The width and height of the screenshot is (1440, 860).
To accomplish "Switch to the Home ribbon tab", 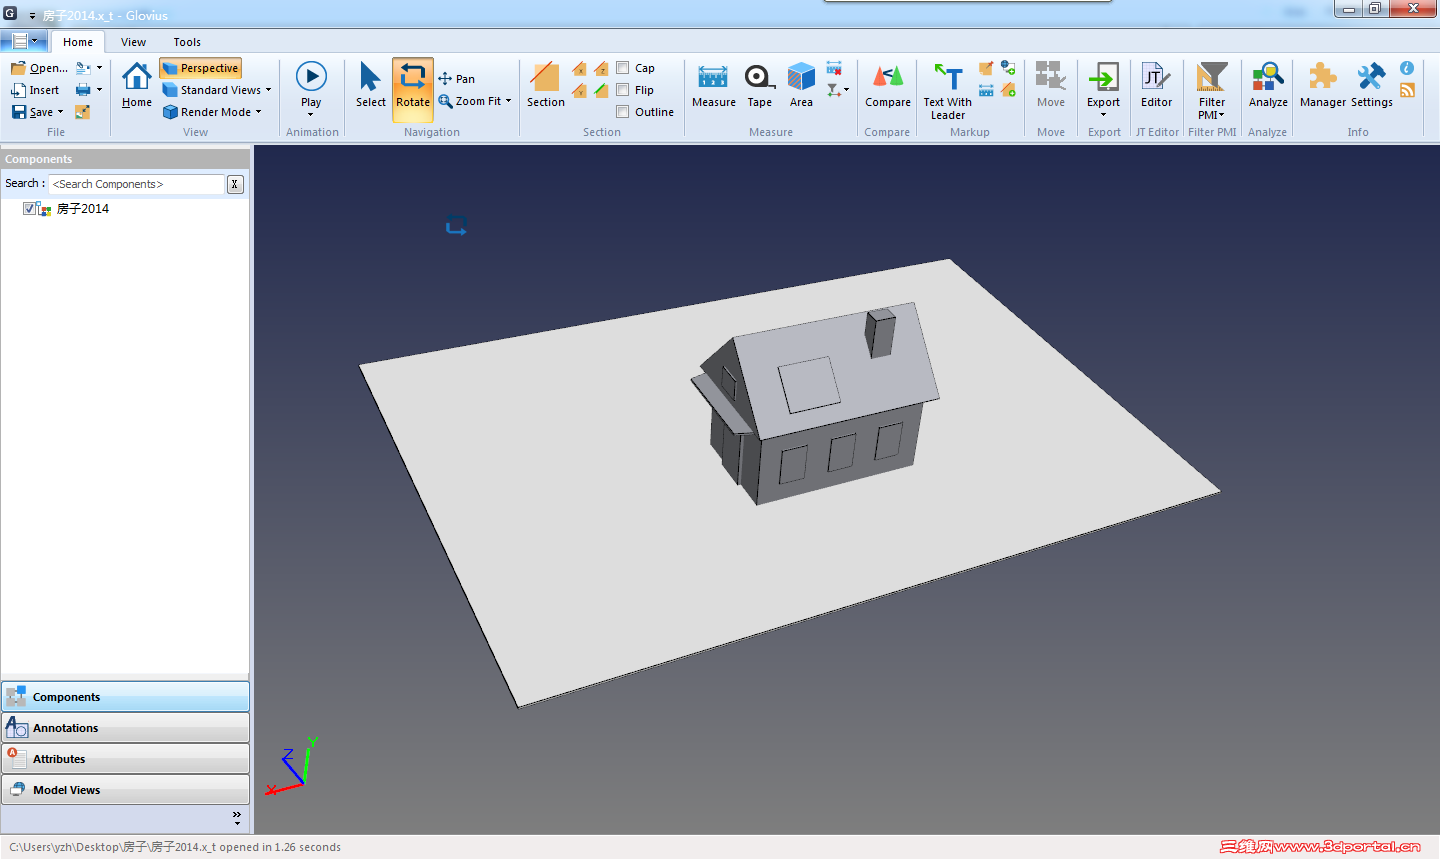I will 78,42.
